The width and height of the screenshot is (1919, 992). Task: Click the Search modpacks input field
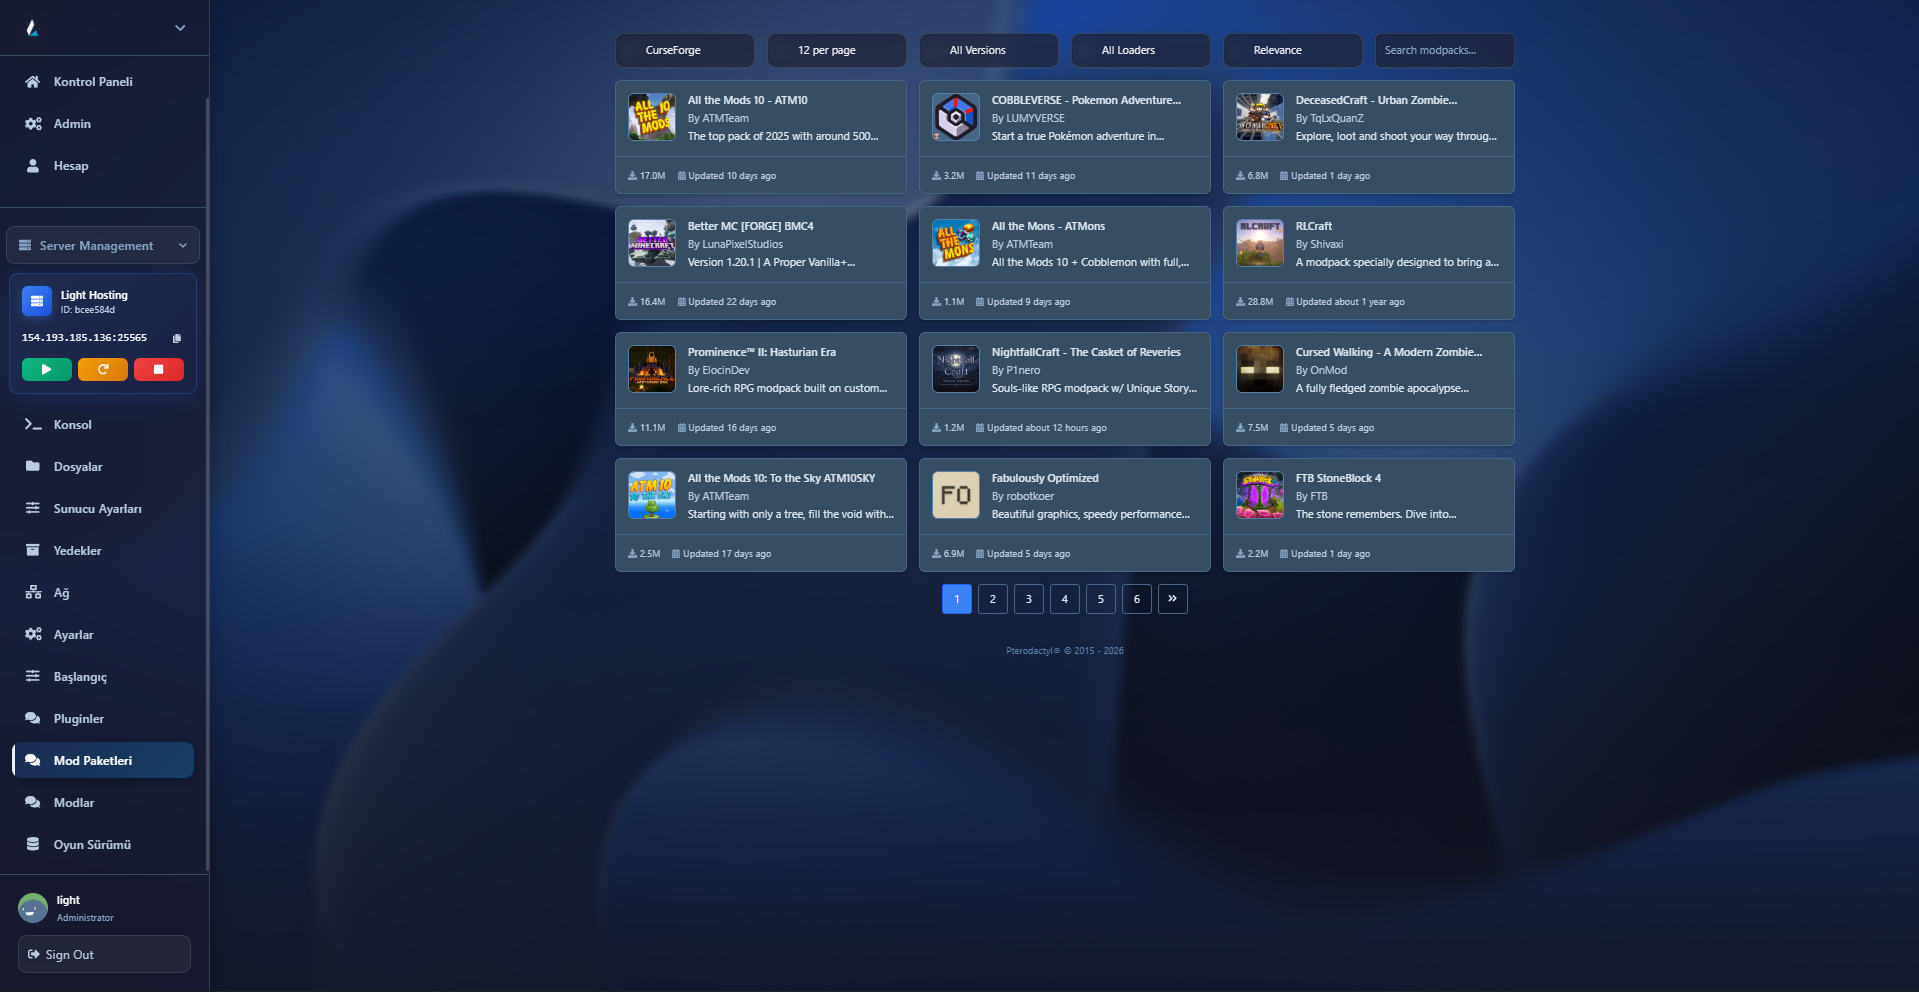pyautogui.click(x=1444, y=50)
